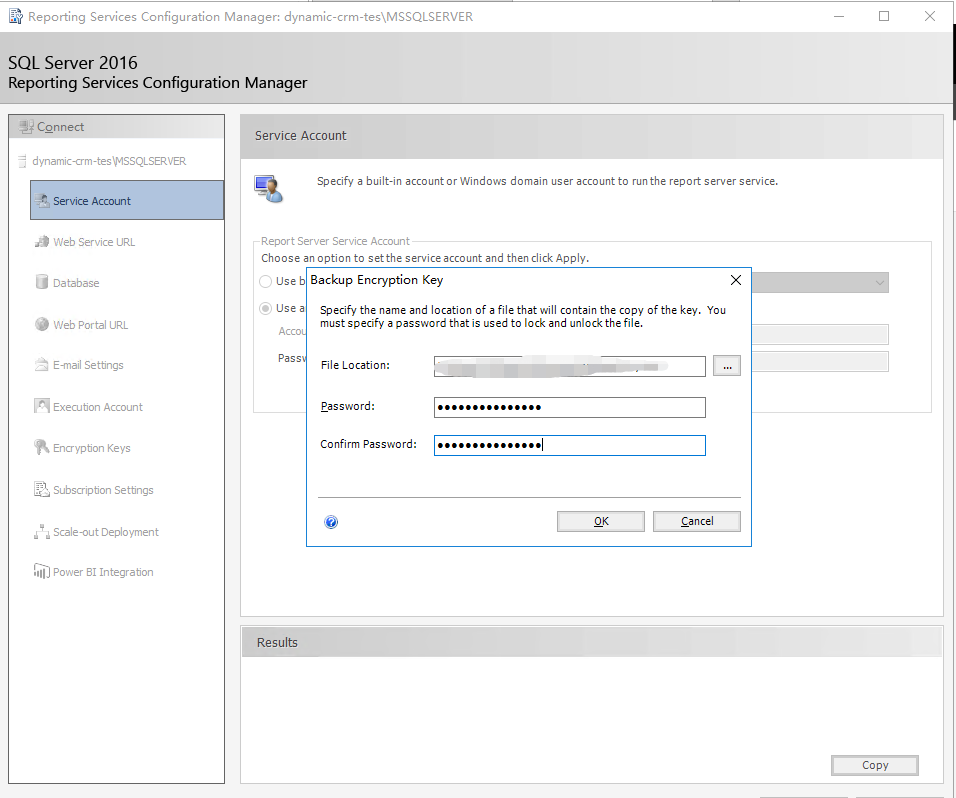Close the Reporting Services Configuration Manager window
This screenshot has height=798, width=956.
tap(930, 16)
